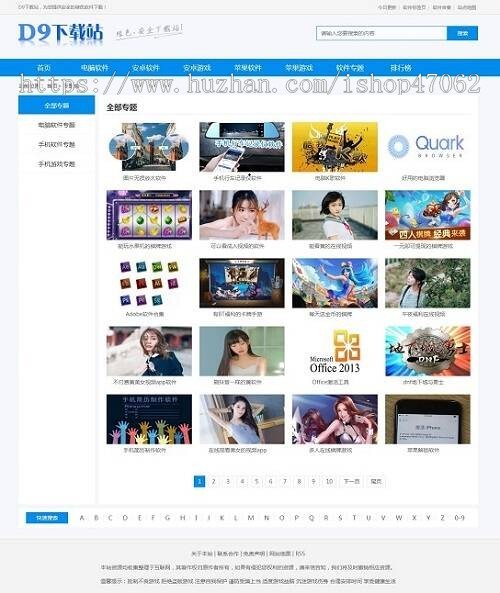Open the 地下城与勇士 DNF thumbnail
This screenshot has width=500, height=593.
(427, 351)
